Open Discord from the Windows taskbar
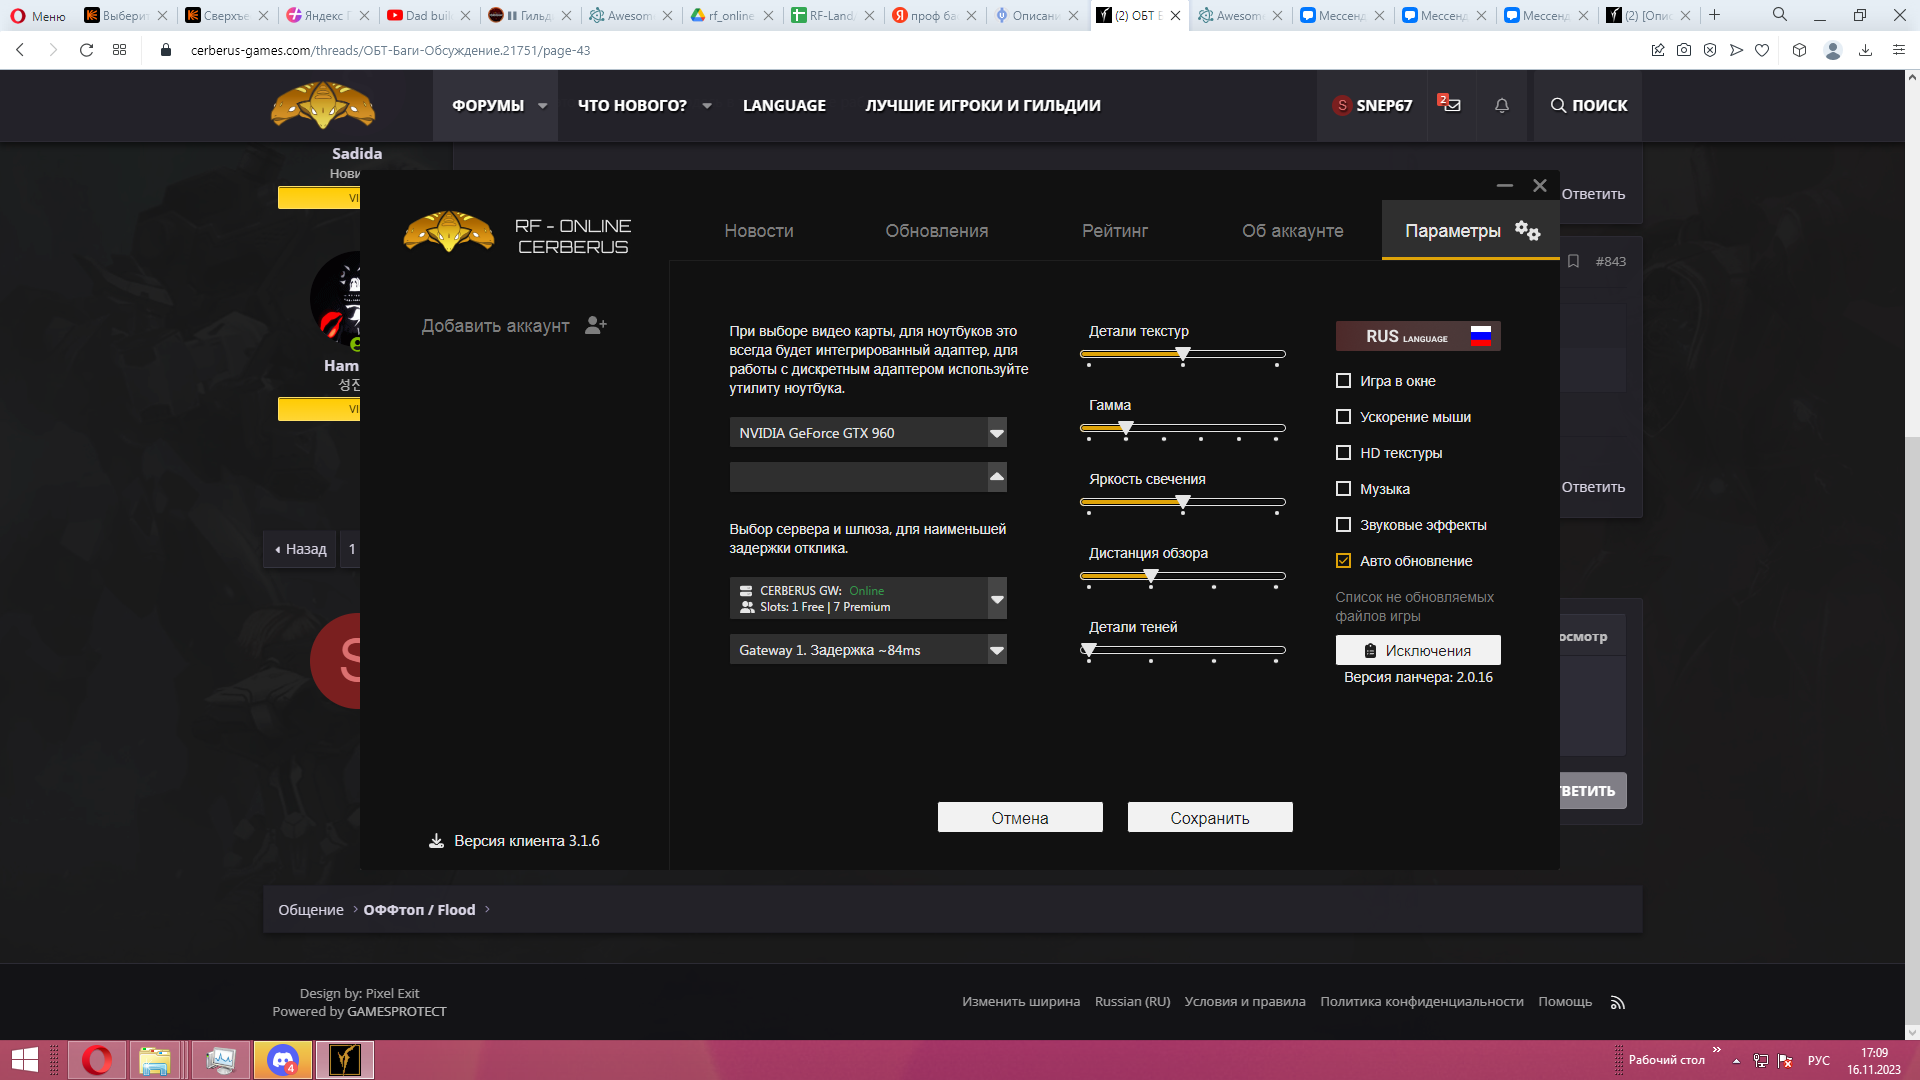1920x1080 pixels. pyautogui.click(x=283, y=1060)
